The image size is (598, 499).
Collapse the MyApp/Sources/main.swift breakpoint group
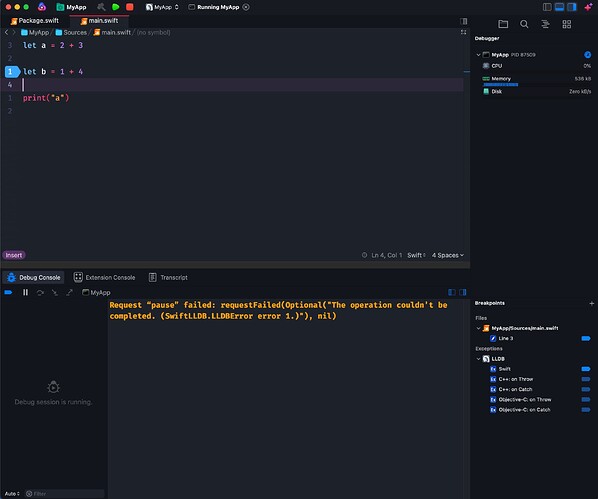[478, 328]
